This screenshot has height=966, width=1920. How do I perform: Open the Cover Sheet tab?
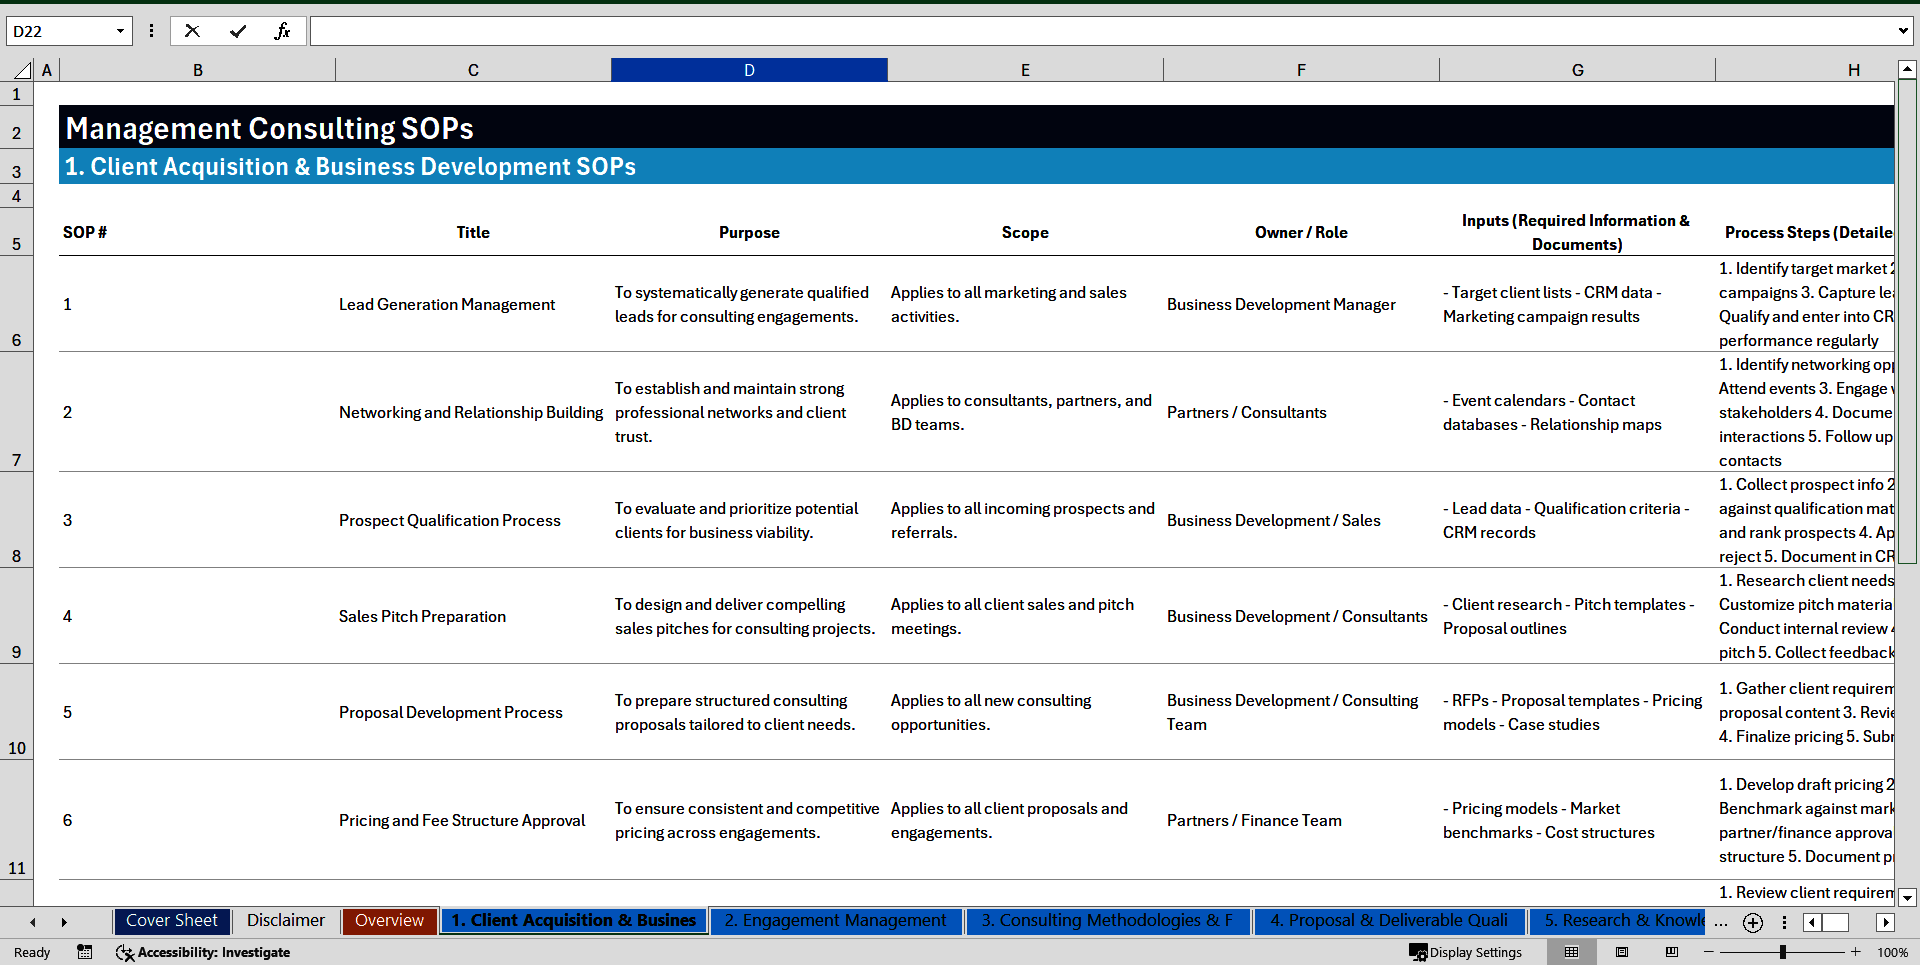pos(172,921)
